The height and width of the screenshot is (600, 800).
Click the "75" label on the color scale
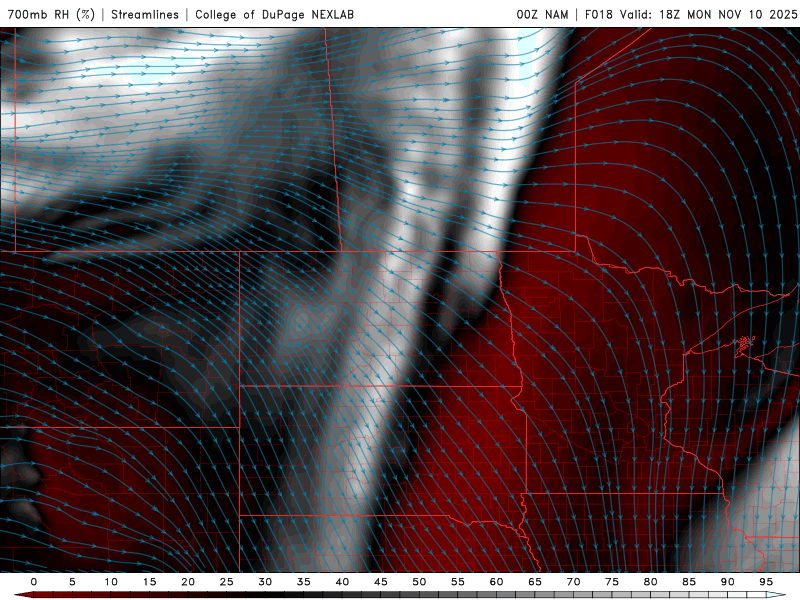pos(612,582)
